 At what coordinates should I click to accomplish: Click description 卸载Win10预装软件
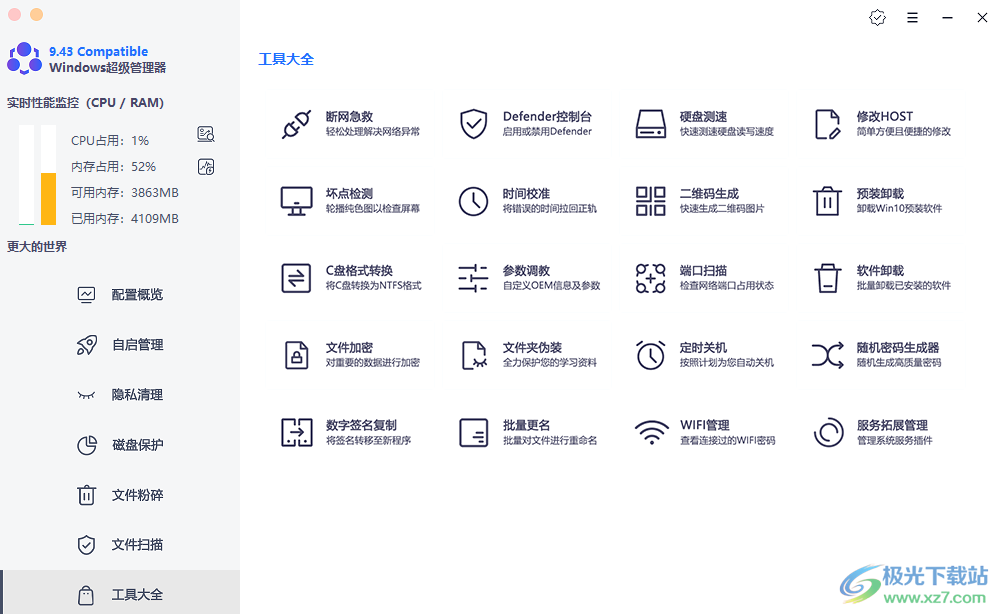coord(899,209)
